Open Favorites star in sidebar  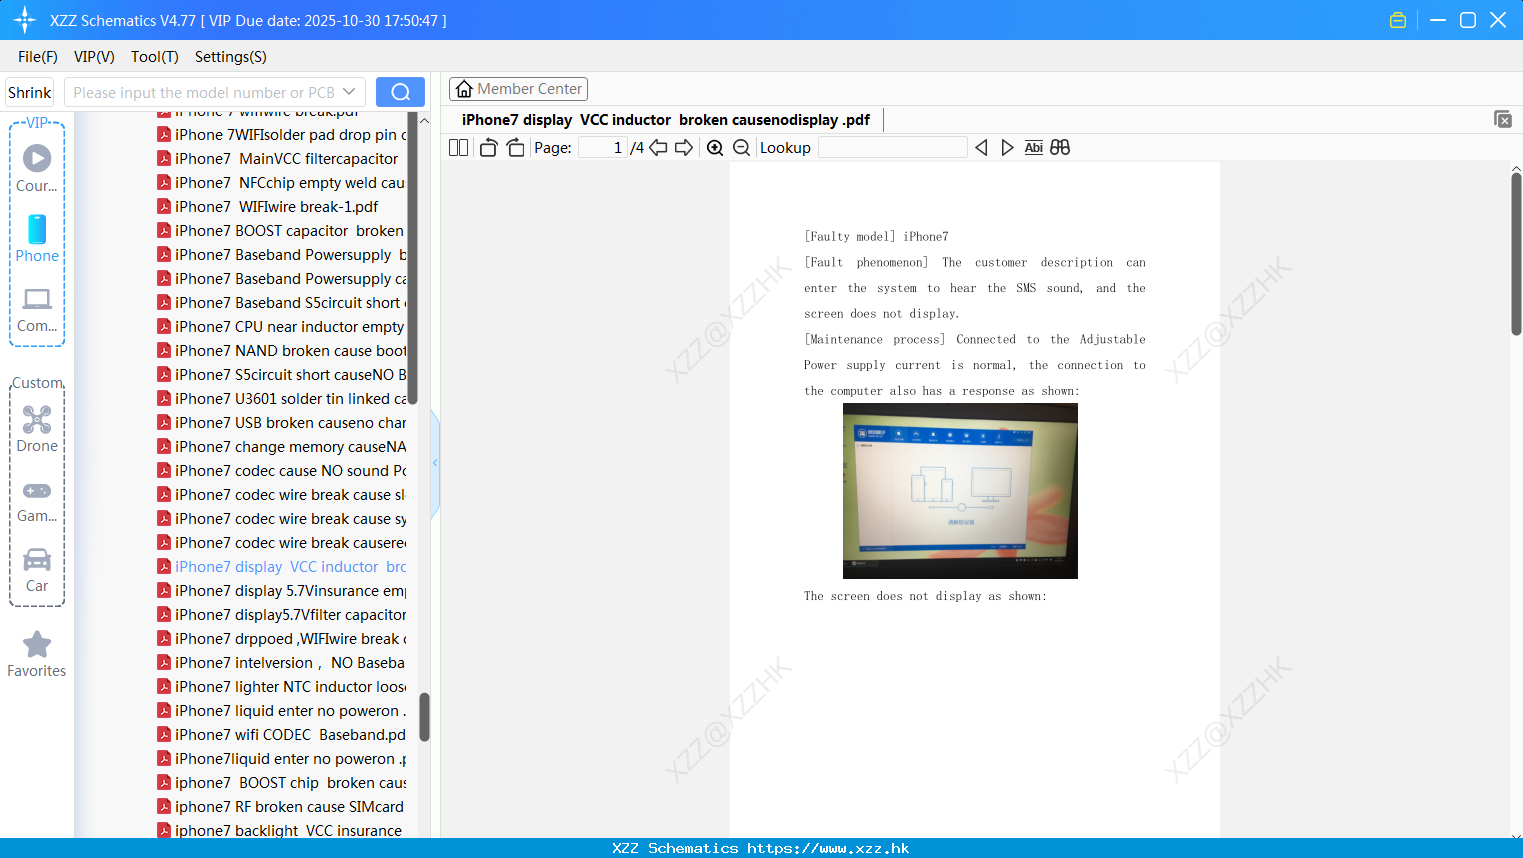(37, 654)
